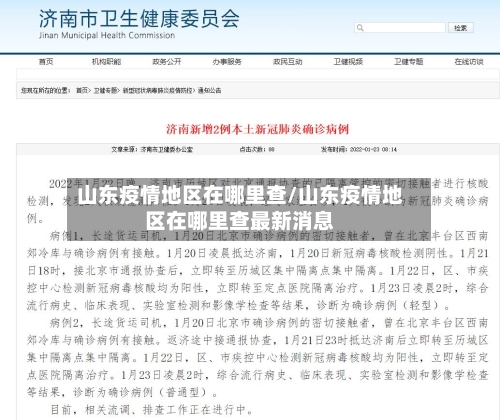Click the 文章来源: 济南市卫健委办公室 text
The height and width of the screenshot is (420, 500).
152,150
